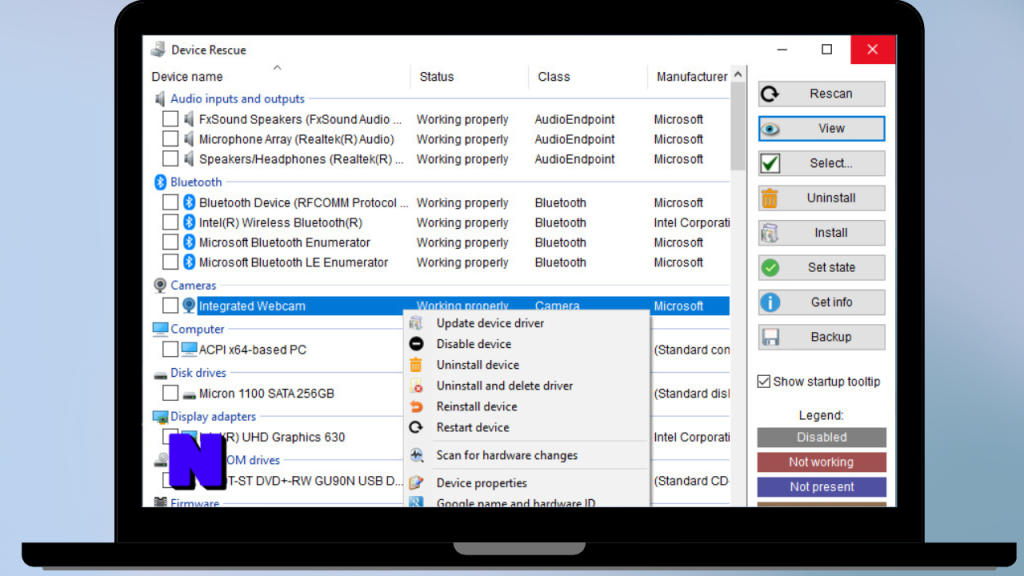
Task: Check the Microsoft Bluetooth LE Enumerator checkbox
Action: (x=170, y=263)
